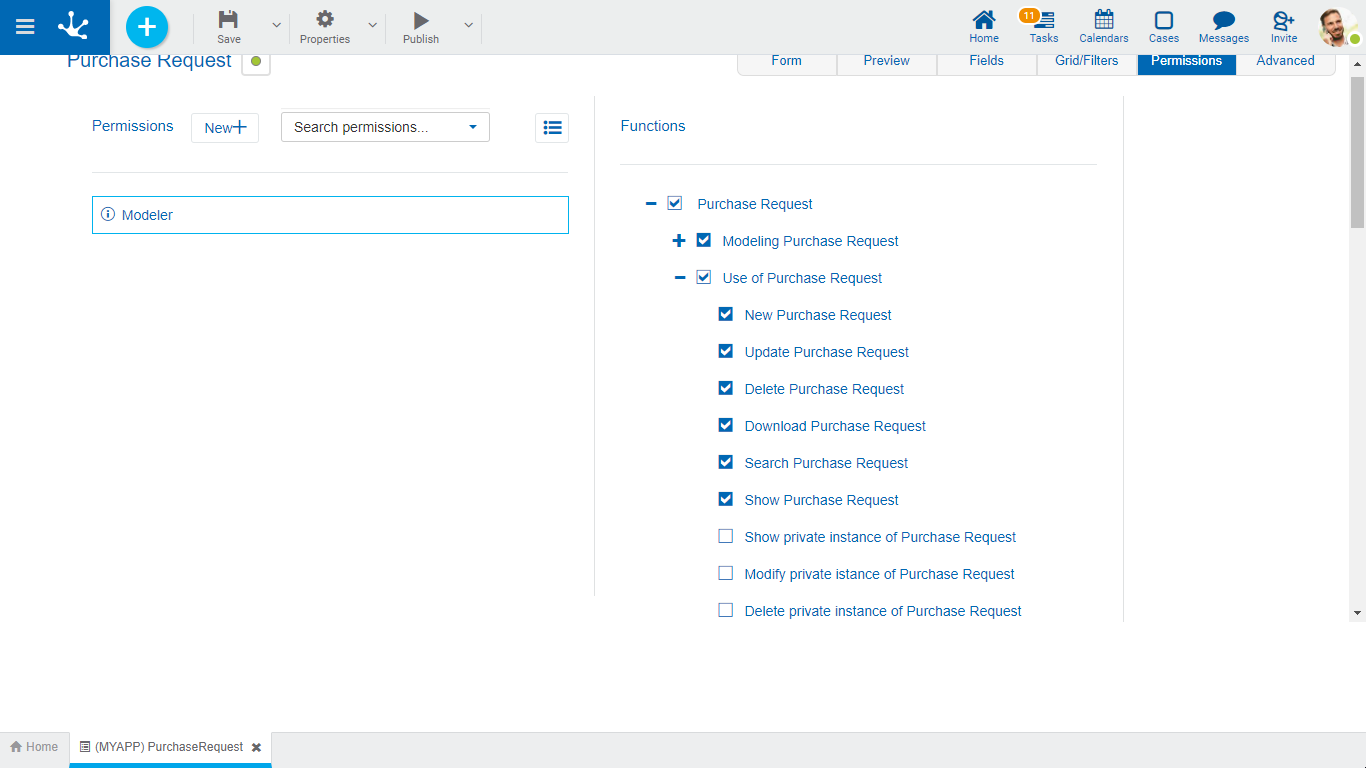Enable Show private instance of Purchase Request

(x=726, y=537)
